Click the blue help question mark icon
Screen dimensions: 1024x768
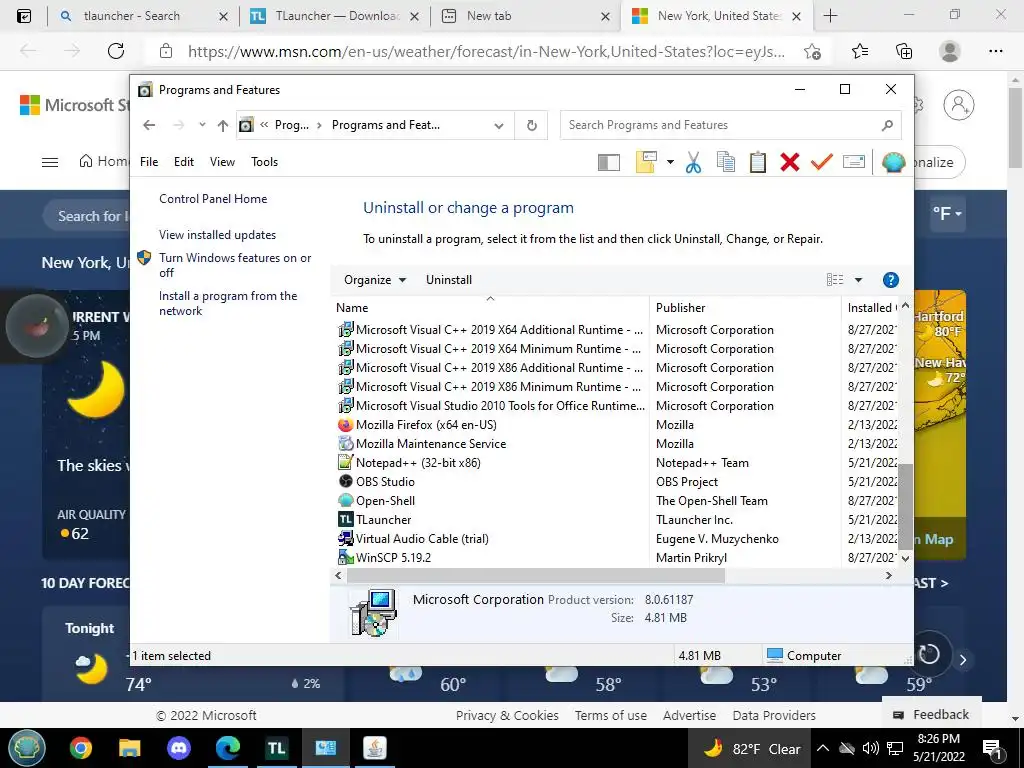(x=890, y=280)
